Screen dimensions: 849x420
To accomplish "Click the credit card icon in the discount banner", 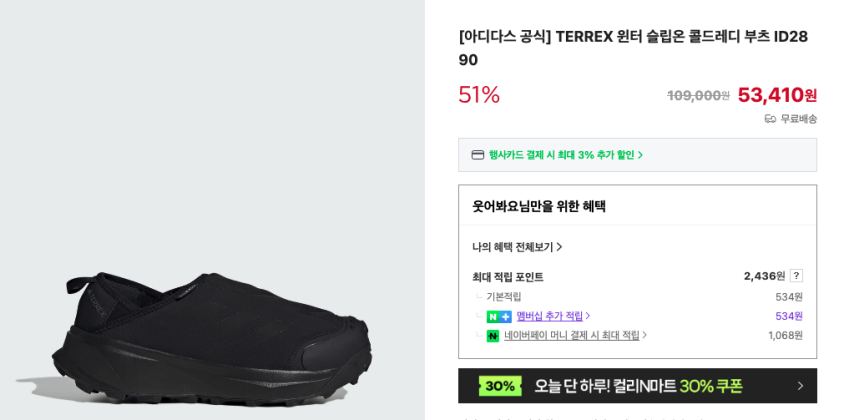I will (x=478, y=155).
